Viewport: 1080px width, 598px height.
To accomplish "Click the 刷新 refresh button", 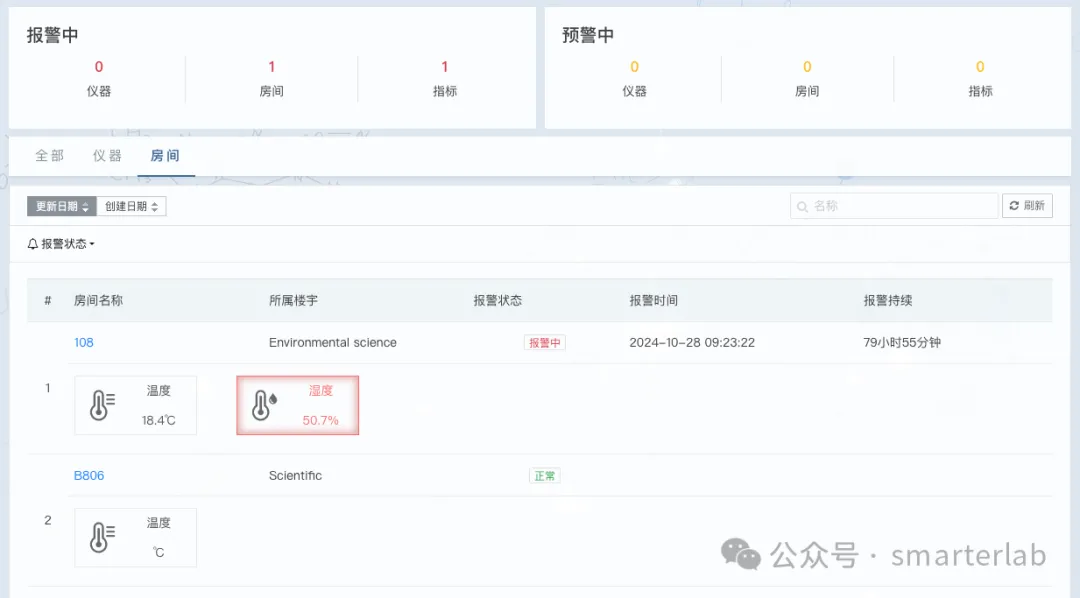I will click(x=1027, y=205).
